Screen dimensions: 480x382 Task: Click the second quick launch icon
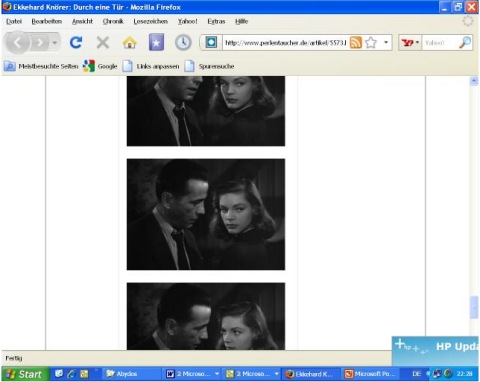pyautogui.click(x=71, y=374)
